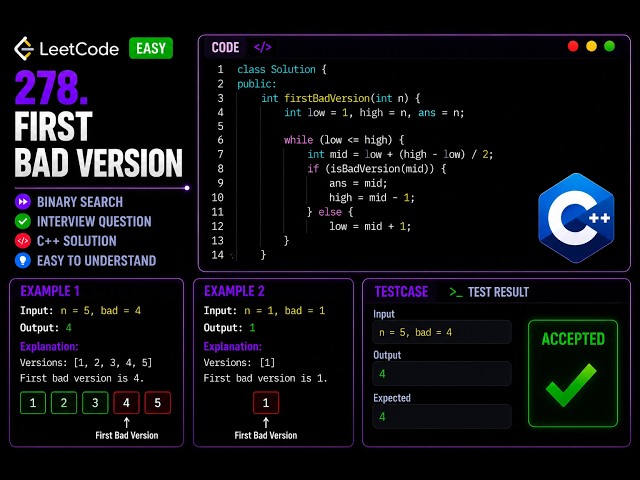Click the EXAMPLE 2 heading
The height and width of the screenshot is (480, 640).
tap(234, 291)
